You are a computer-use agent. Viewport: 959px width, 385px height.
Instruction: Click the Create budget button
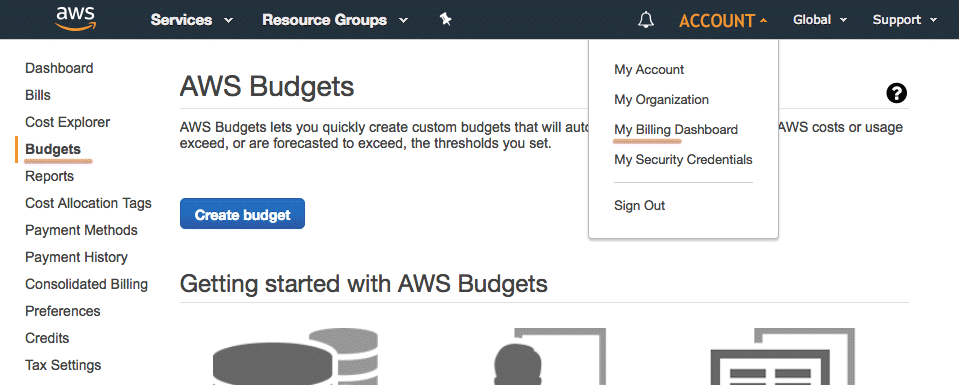click(242, 214)
